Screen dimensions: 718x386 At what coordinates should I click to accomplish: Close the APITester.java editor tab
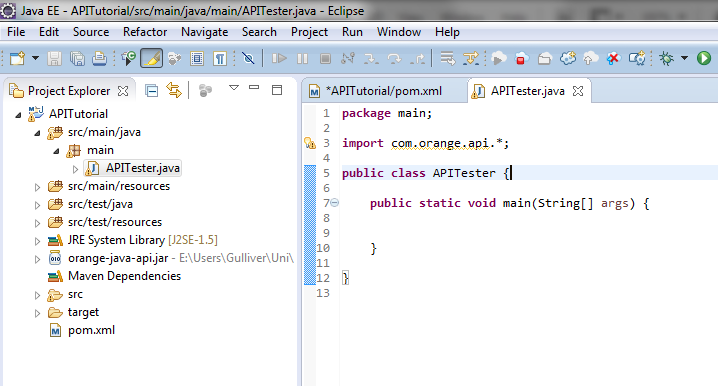[x=578, y=91]
